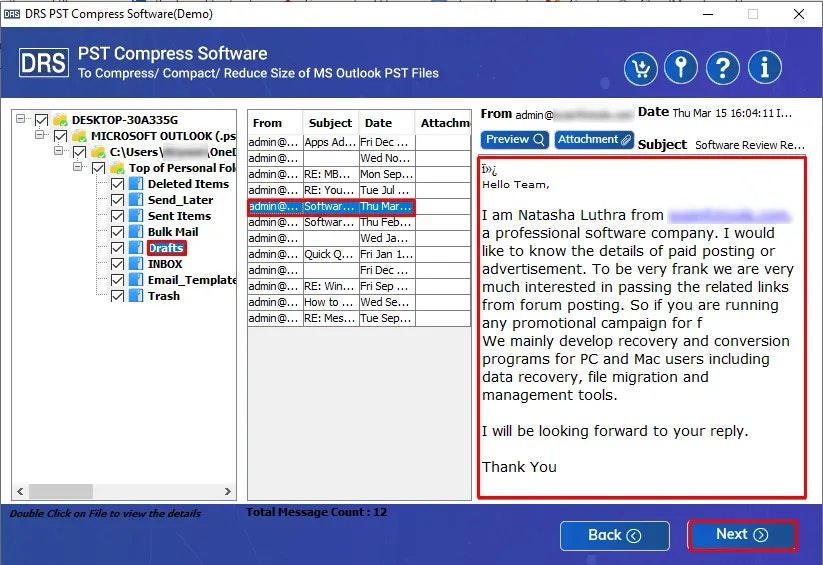
Task: Click the tree scrollbar right arrow
Action: 228,491
